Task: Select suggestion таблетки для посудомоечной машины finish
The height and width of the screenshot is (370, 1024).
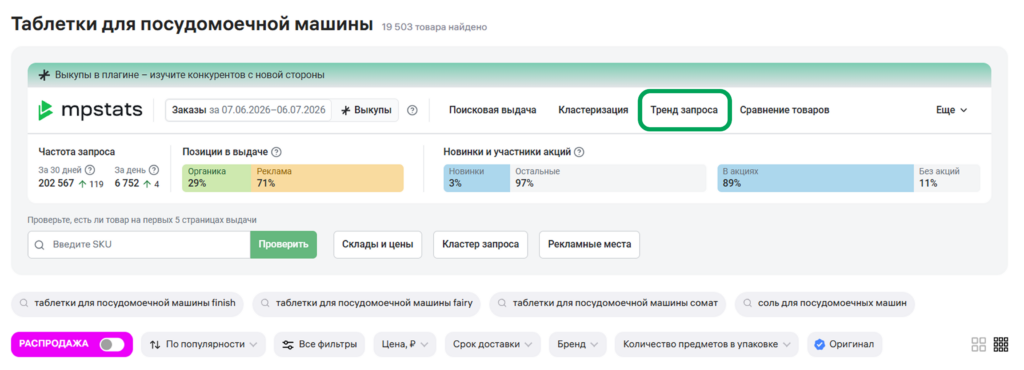Action: pos(127,303)
